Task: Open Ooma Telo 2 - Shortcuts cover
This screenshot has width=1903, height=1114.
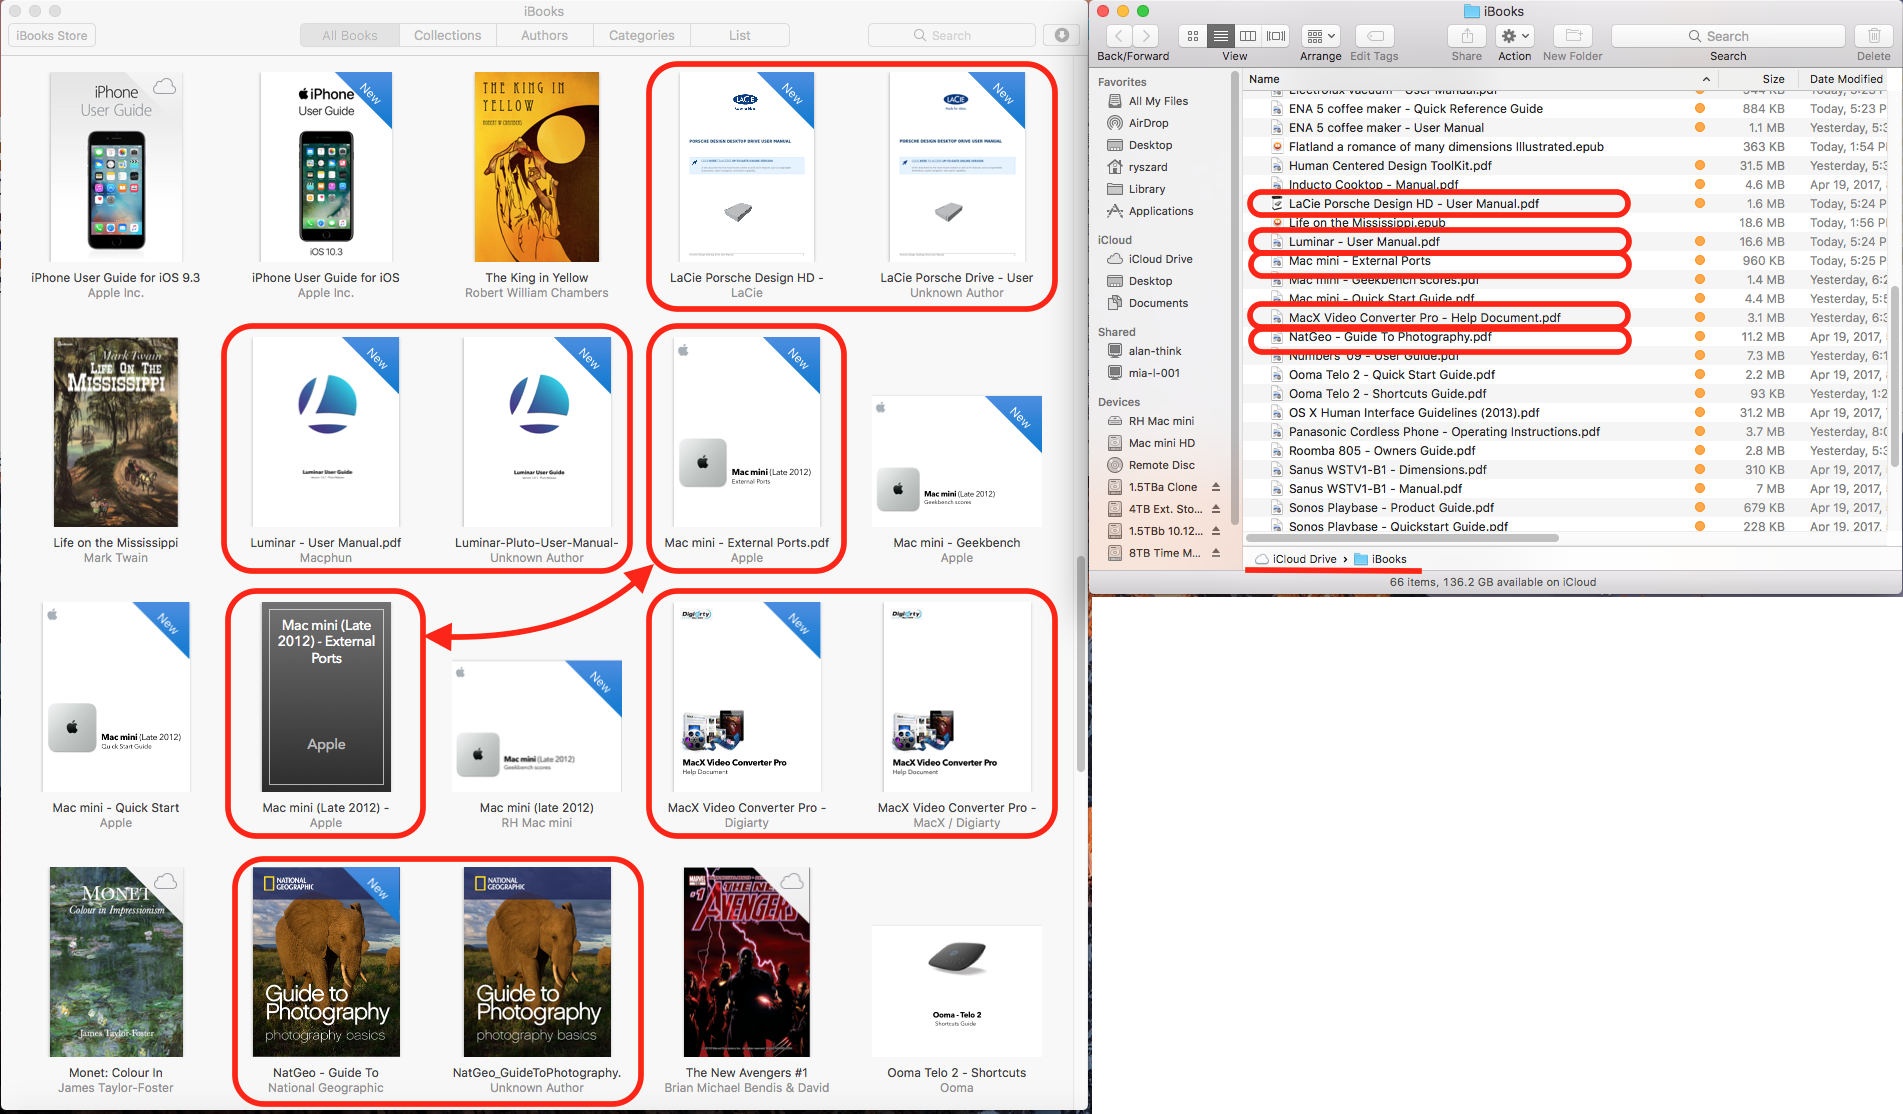Action: [957, 991]
